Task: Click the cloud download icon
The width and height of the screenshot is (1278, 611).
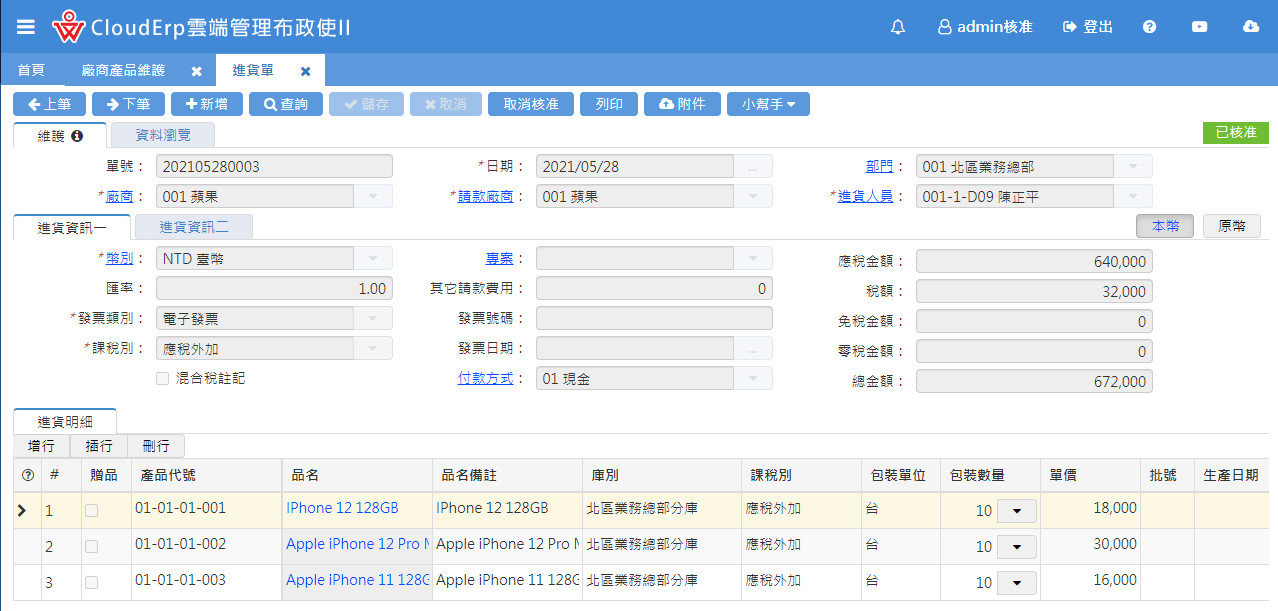Action: coord(1251,27)
